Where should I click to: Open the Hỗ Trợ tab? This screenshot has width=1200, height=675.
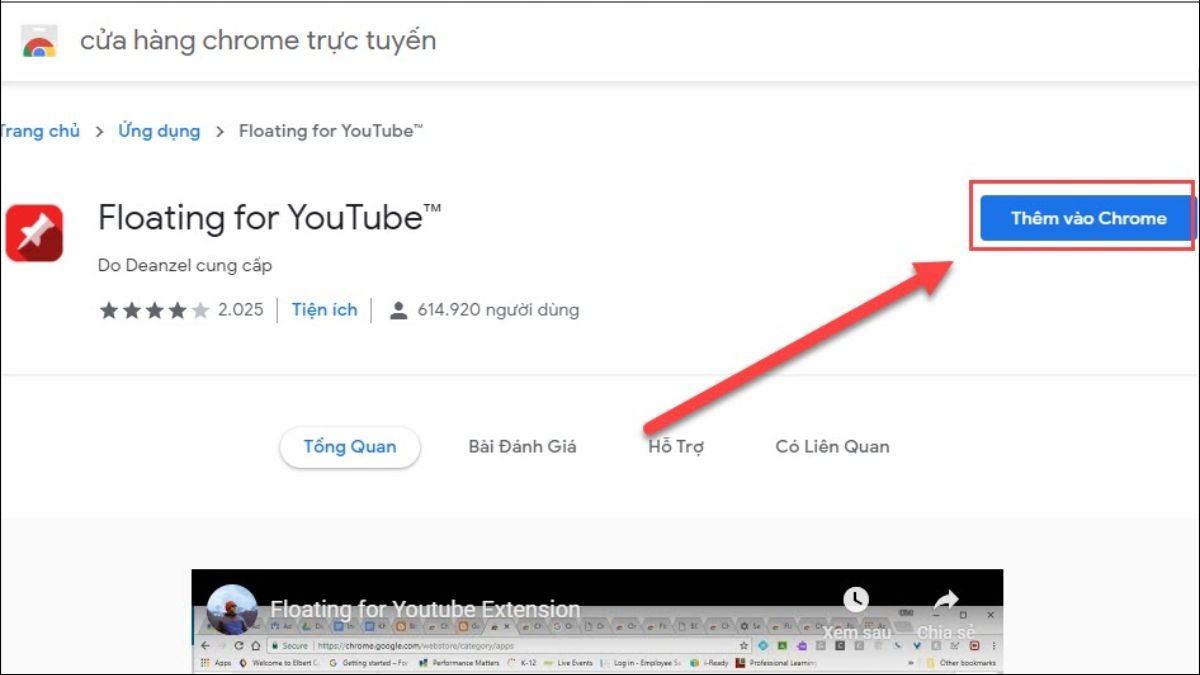(676, 447)
